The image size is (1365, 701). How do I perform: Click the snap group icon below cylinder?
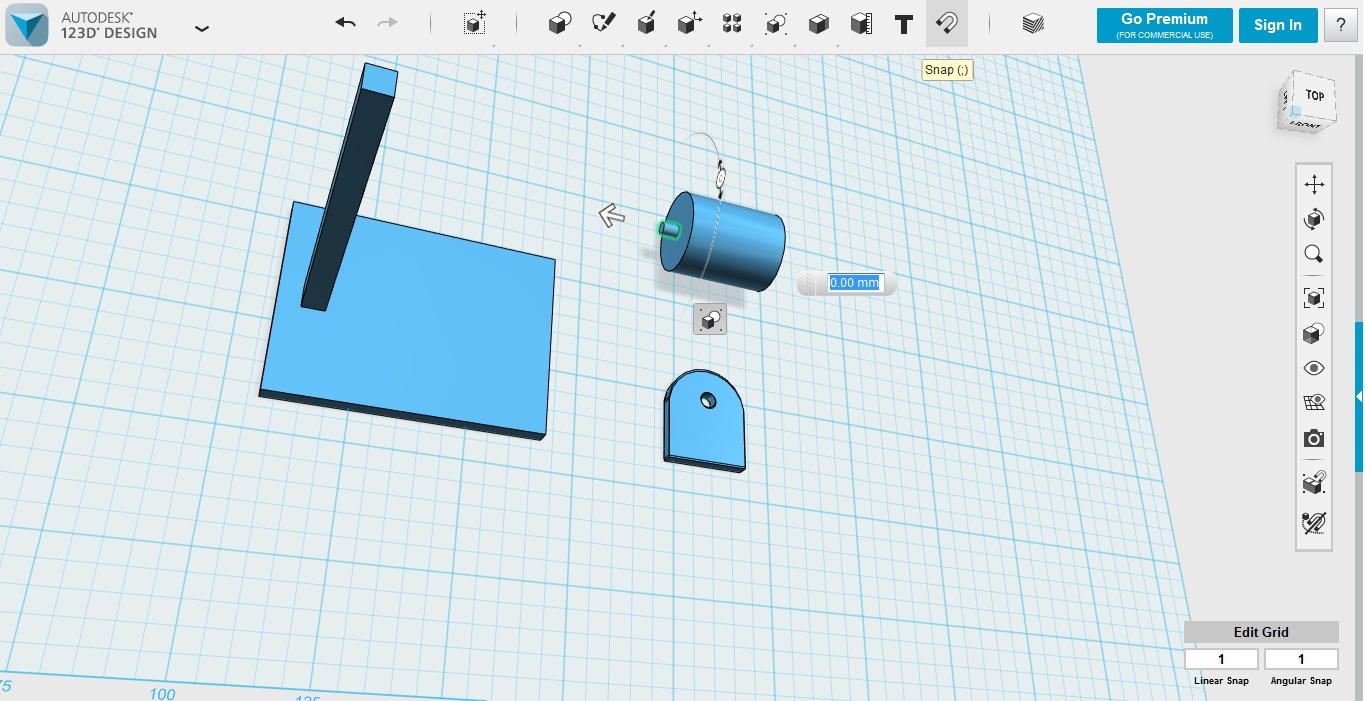(x=710, y=319)
